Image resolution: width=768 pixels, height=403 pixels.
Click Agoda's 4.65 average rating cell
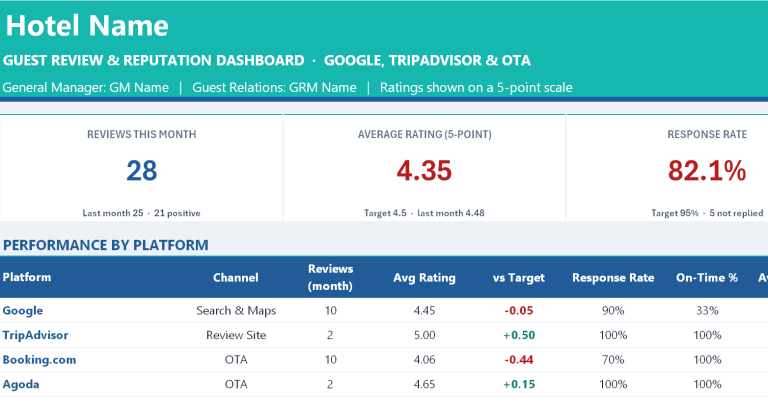pyautogui.click(x=424, y=384)
